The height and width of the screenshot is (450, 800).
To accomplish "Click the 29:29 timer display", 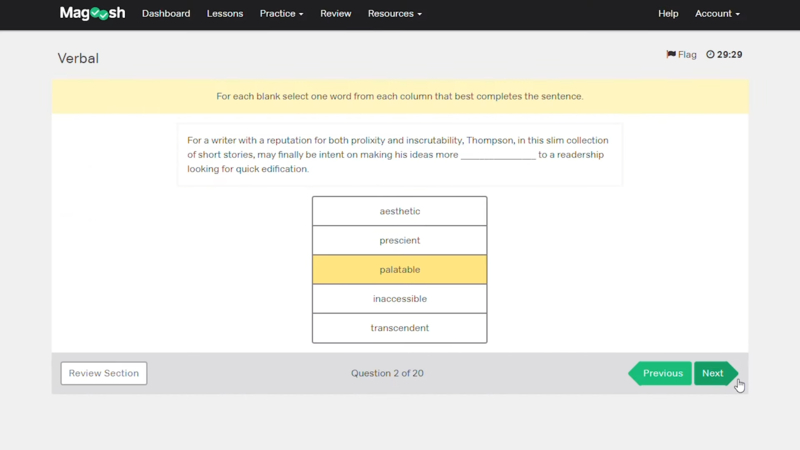I will [724, 55].
